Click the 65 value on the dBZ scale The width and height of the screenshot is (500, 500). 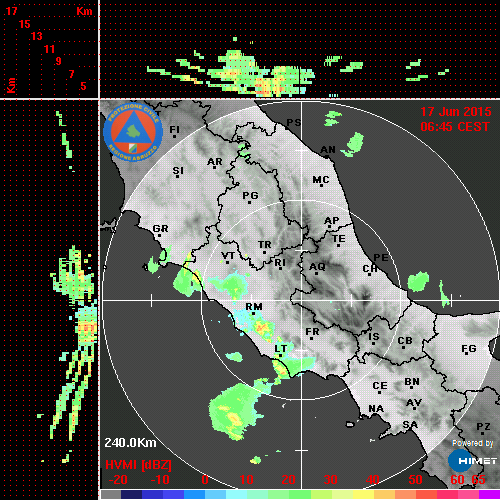(479, 480)
